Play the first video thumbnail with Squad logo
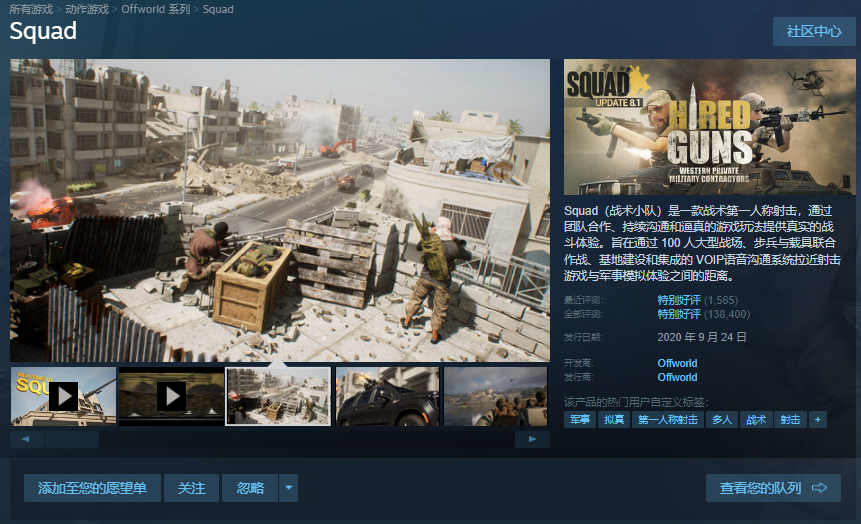861x524 pixels. (63, 396)
